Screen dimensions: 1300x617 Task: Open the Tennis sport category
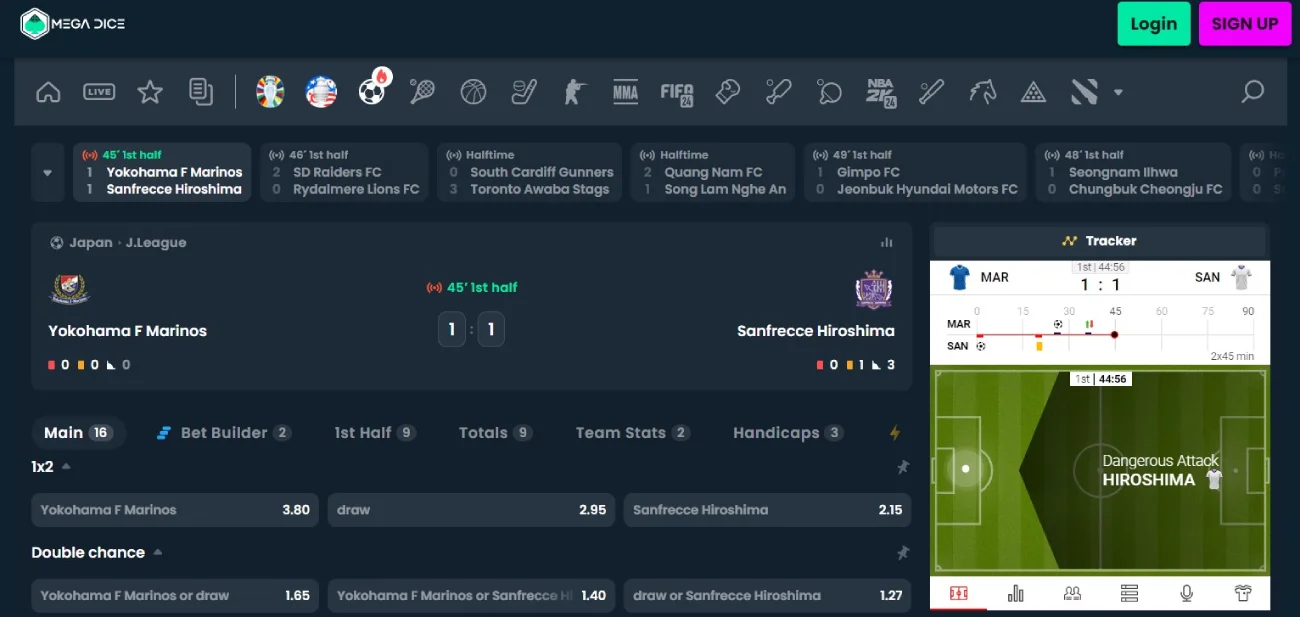421,91
